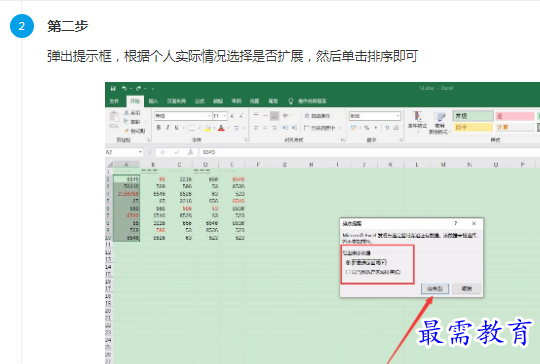The image size is (540, 364).
Task: Click the Paste clipboard icon
Action: pos(114,117)
